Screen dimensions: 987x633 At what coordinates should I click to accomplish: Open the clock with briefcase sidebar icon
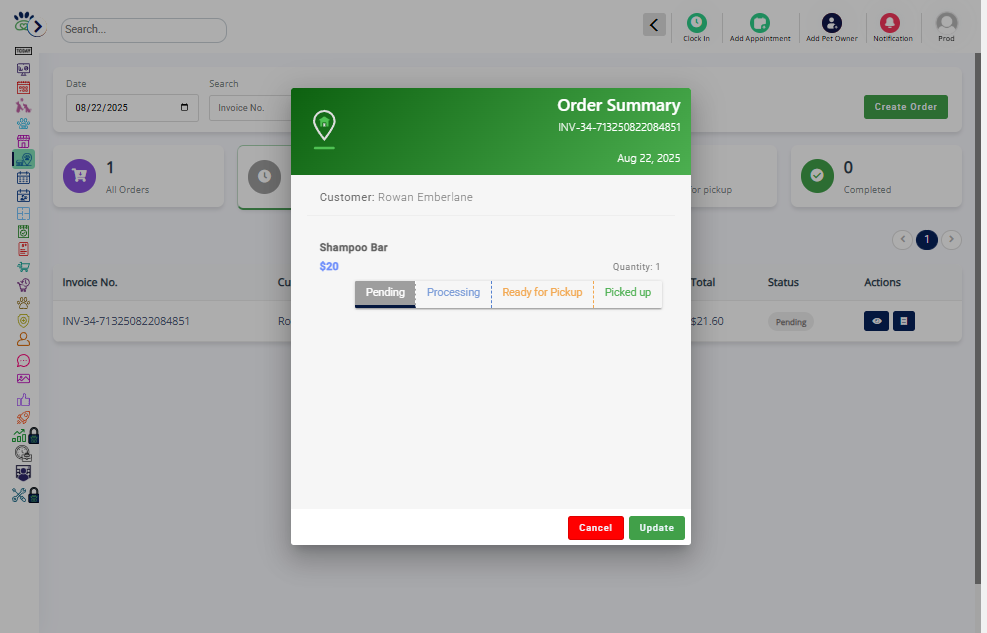tap(23, 454)
